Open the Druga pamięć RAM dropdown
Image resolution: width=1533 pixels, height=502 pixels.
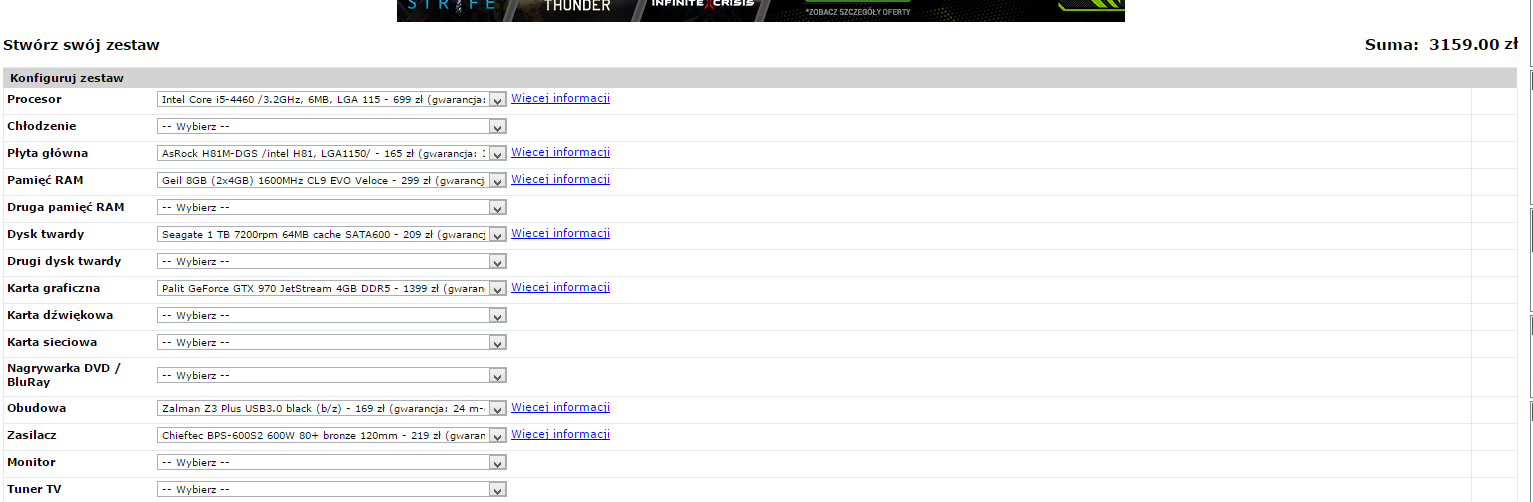coord(332,208)
